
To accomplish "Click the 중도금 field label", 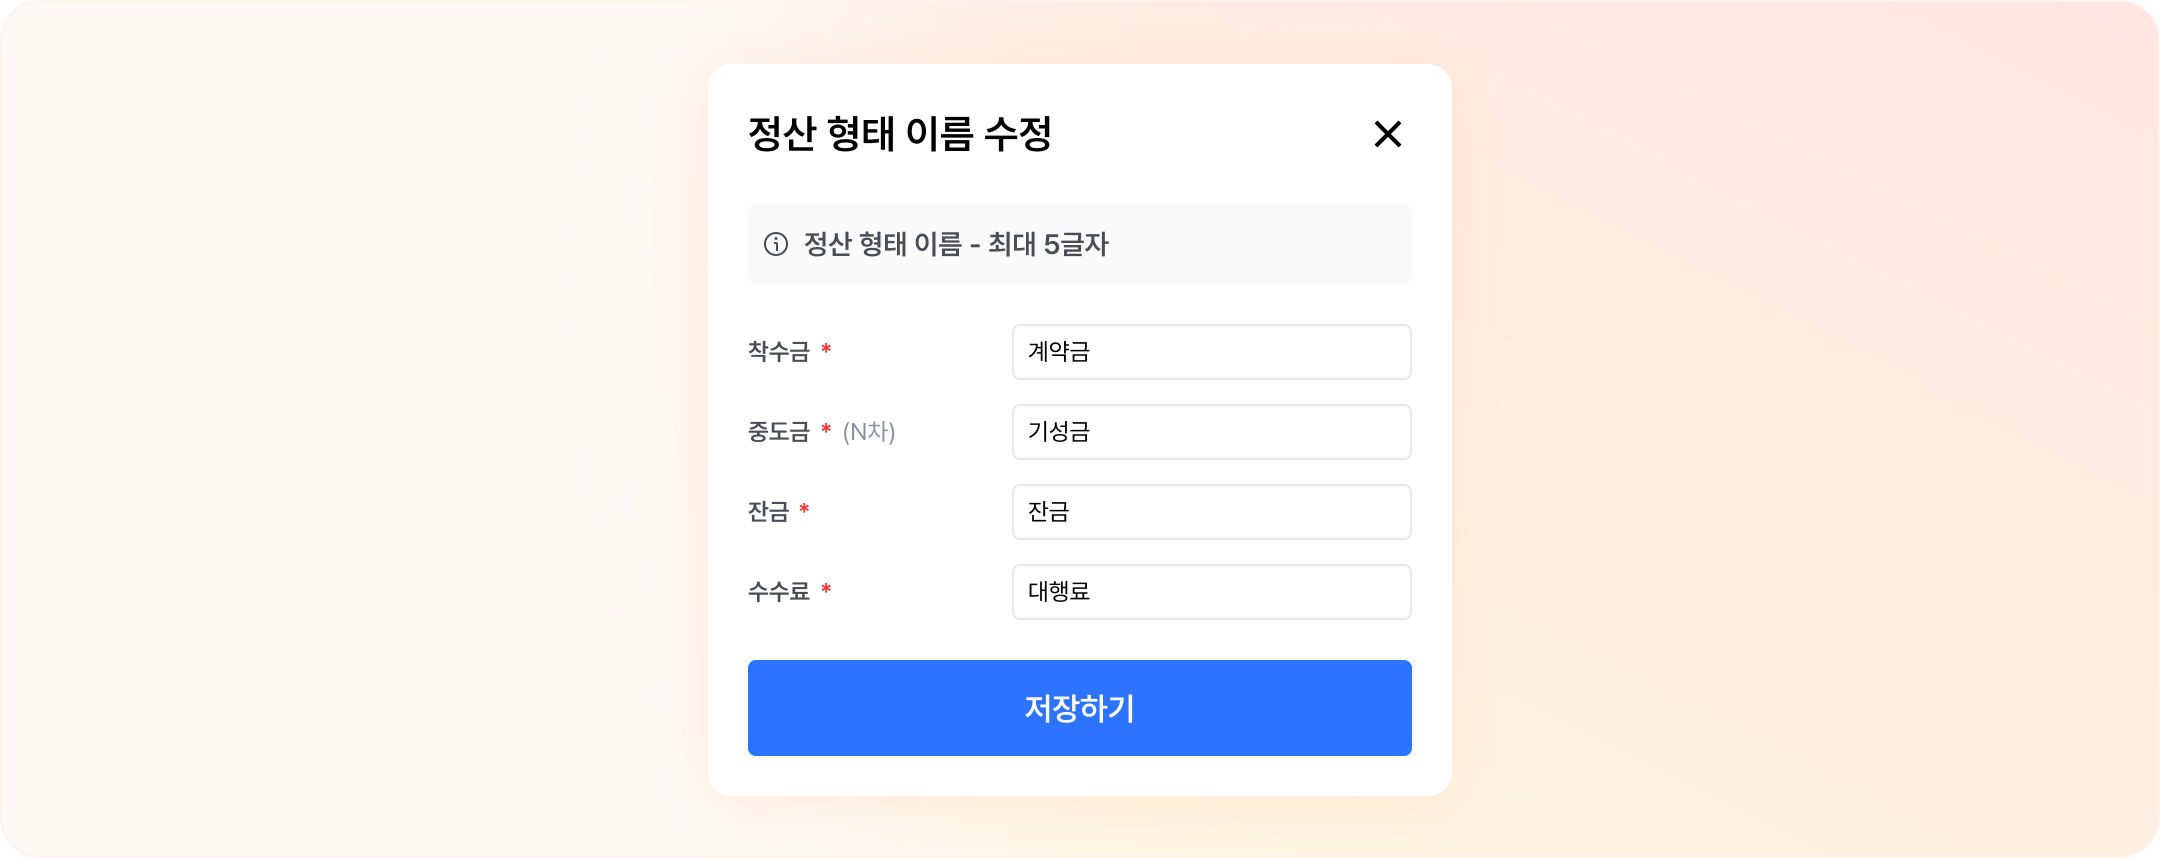I will pyautogui.click(x=778, y=432).
